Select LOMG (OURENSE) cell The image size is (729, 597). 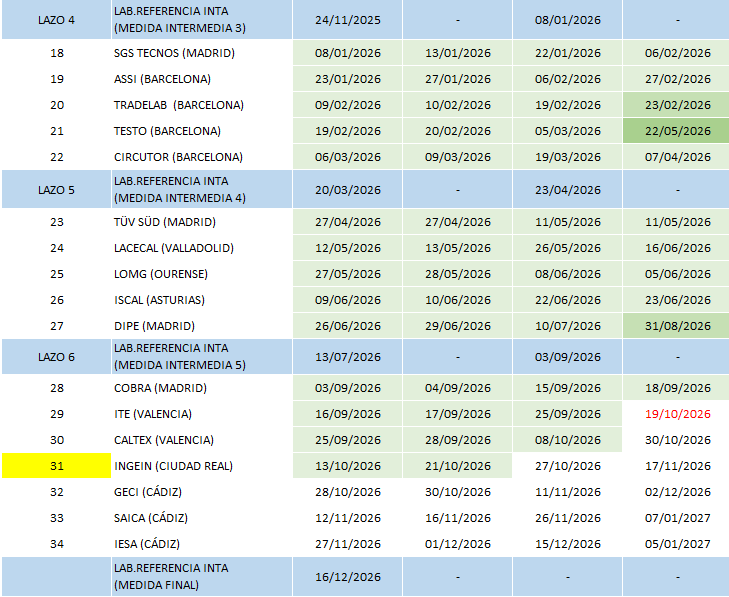pos(202,274)
